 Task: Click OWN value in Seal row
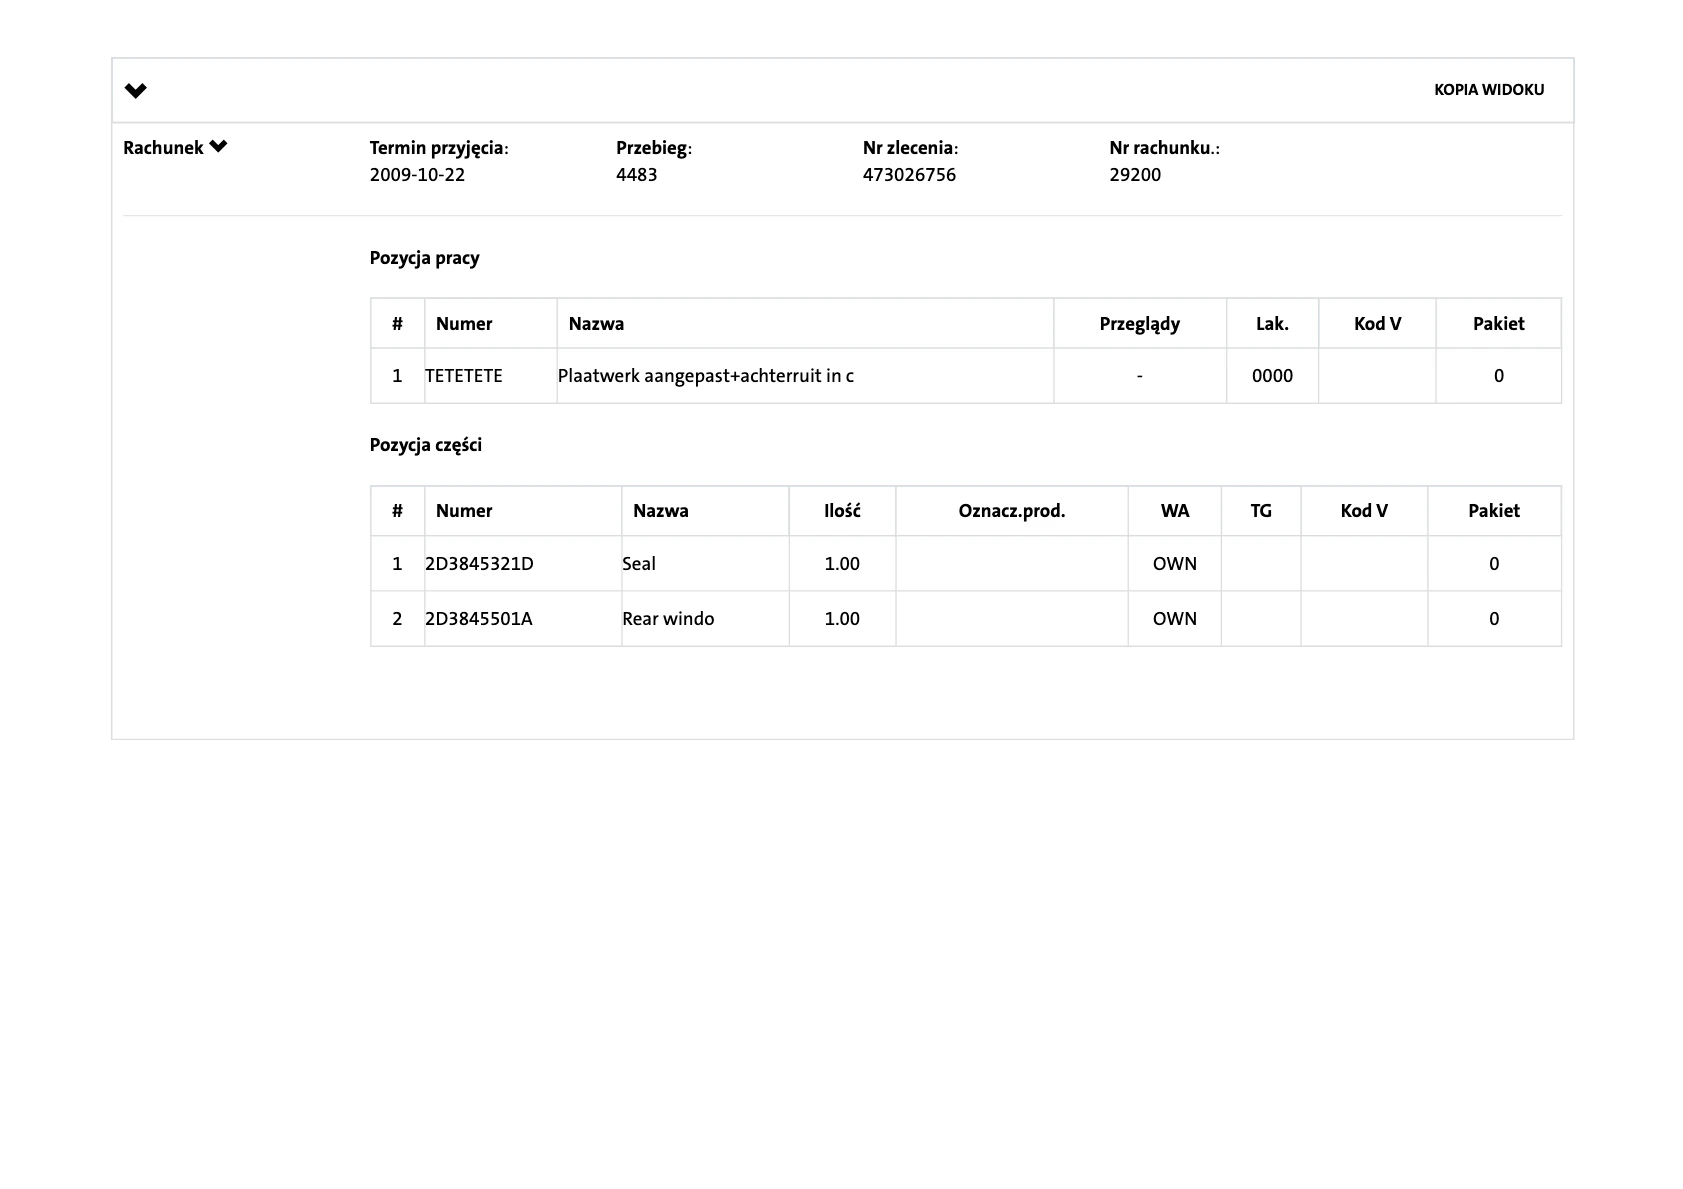(1174, 564)
